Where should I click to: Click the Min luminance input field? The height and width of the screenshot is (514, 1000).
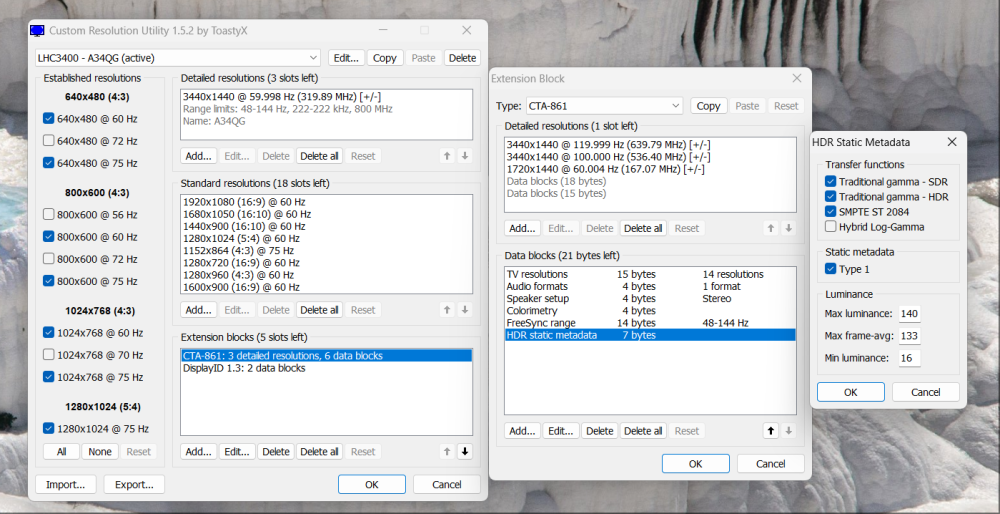[909, 358]
